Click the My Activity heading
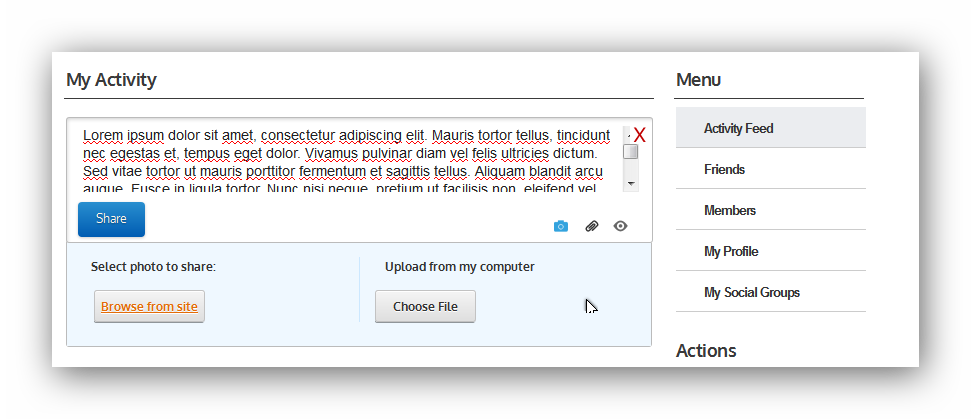The image size is (971, 419). (x=111, y=80)
